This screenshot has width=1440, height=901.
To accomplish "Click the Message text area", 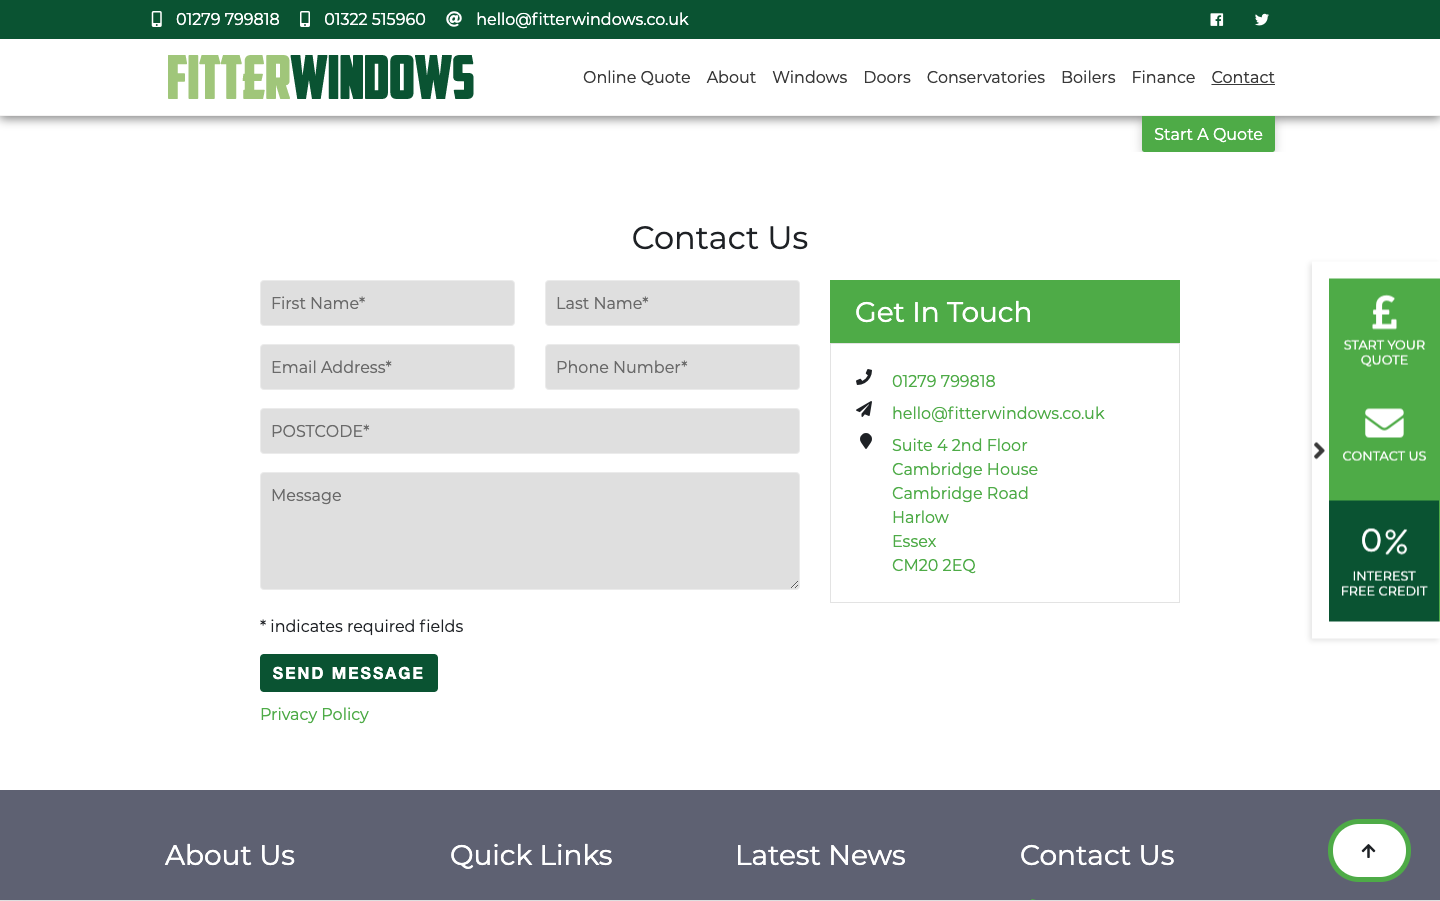I will pos(529,530).
